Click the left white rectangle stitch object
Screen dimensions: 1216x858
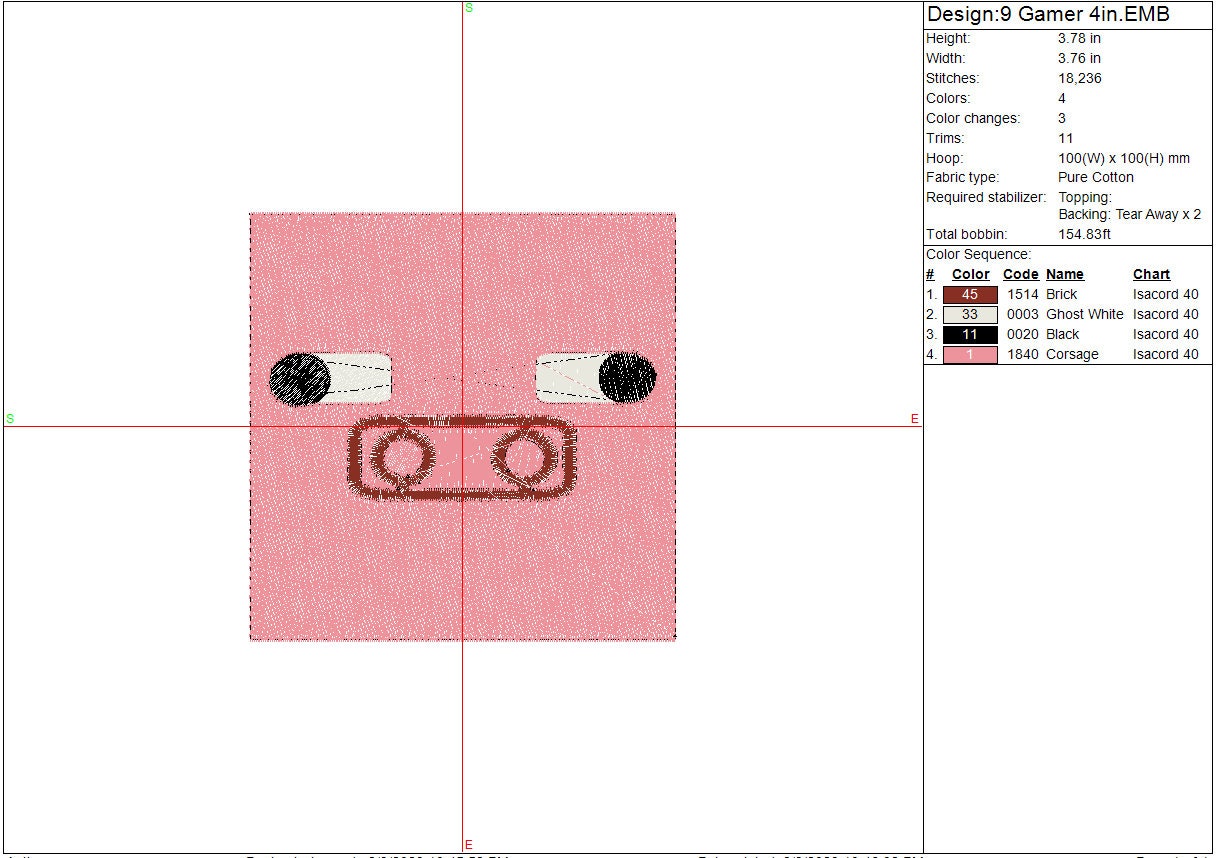[x=360, y=378]
